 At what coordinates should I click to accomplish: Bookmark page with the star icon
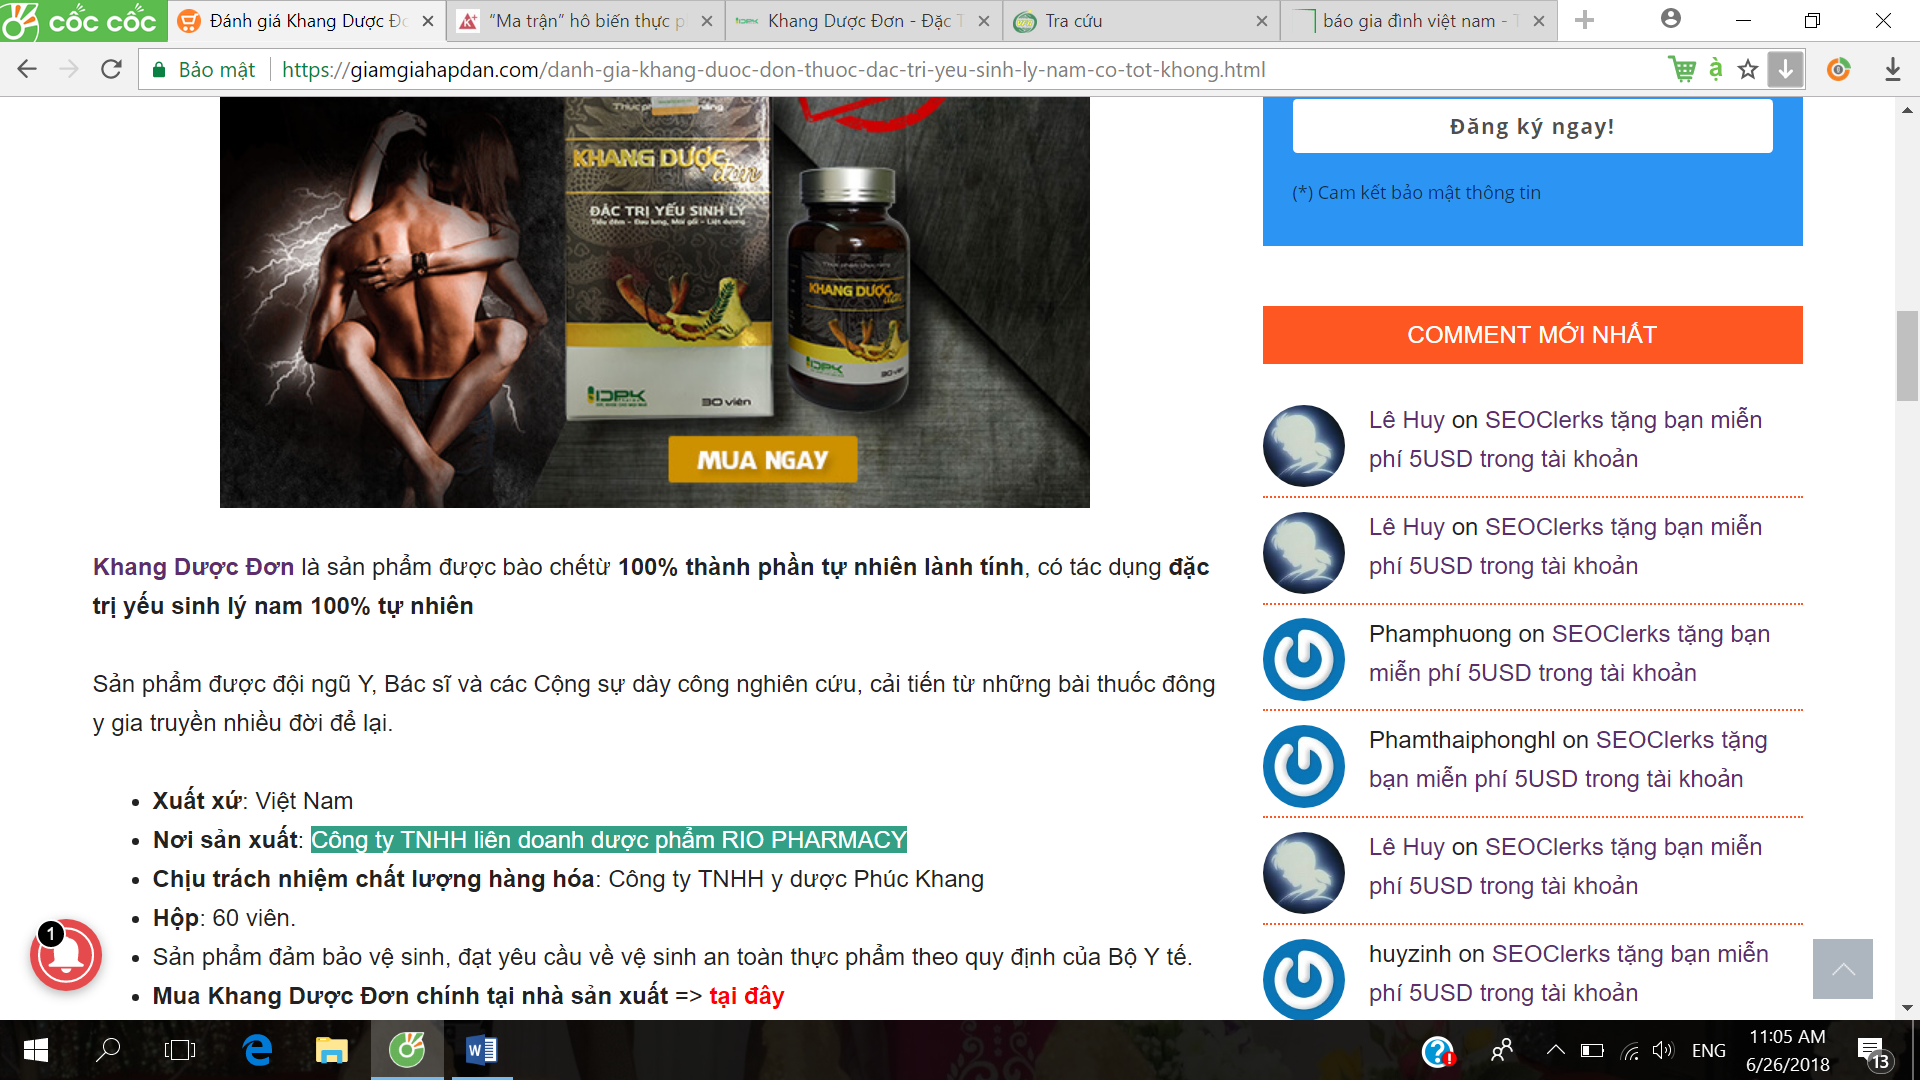point(1747,69)
